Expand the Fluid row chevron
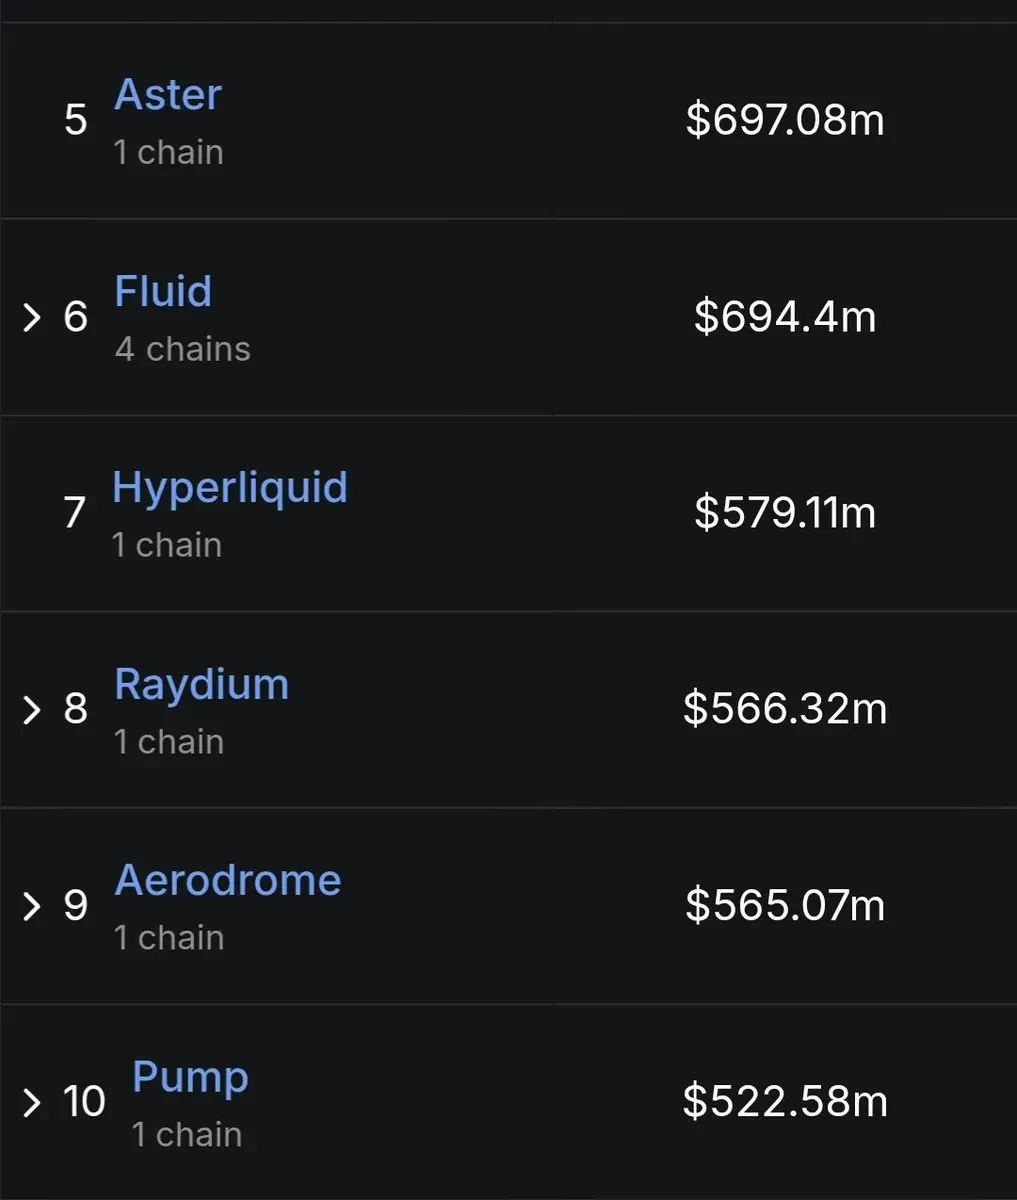 click(32, 318)
